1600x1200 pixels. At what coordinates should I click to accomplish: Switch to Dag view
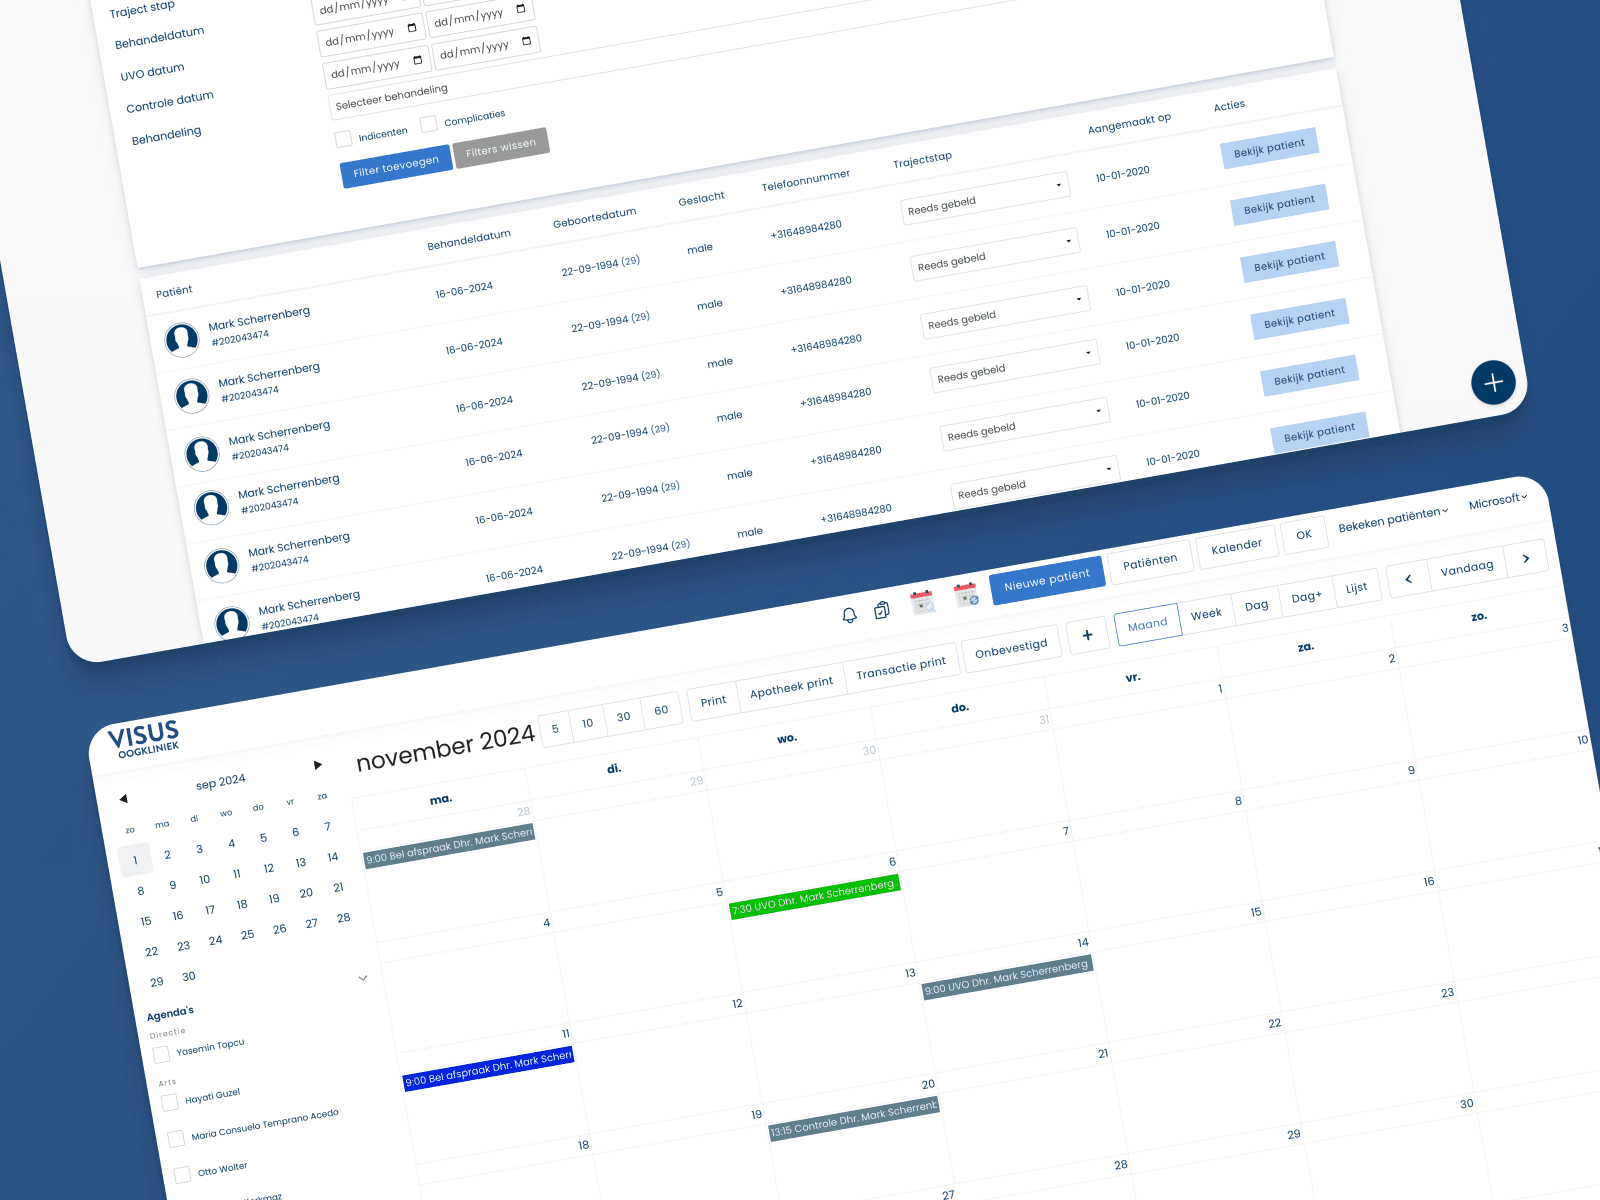coord(1257,605)
